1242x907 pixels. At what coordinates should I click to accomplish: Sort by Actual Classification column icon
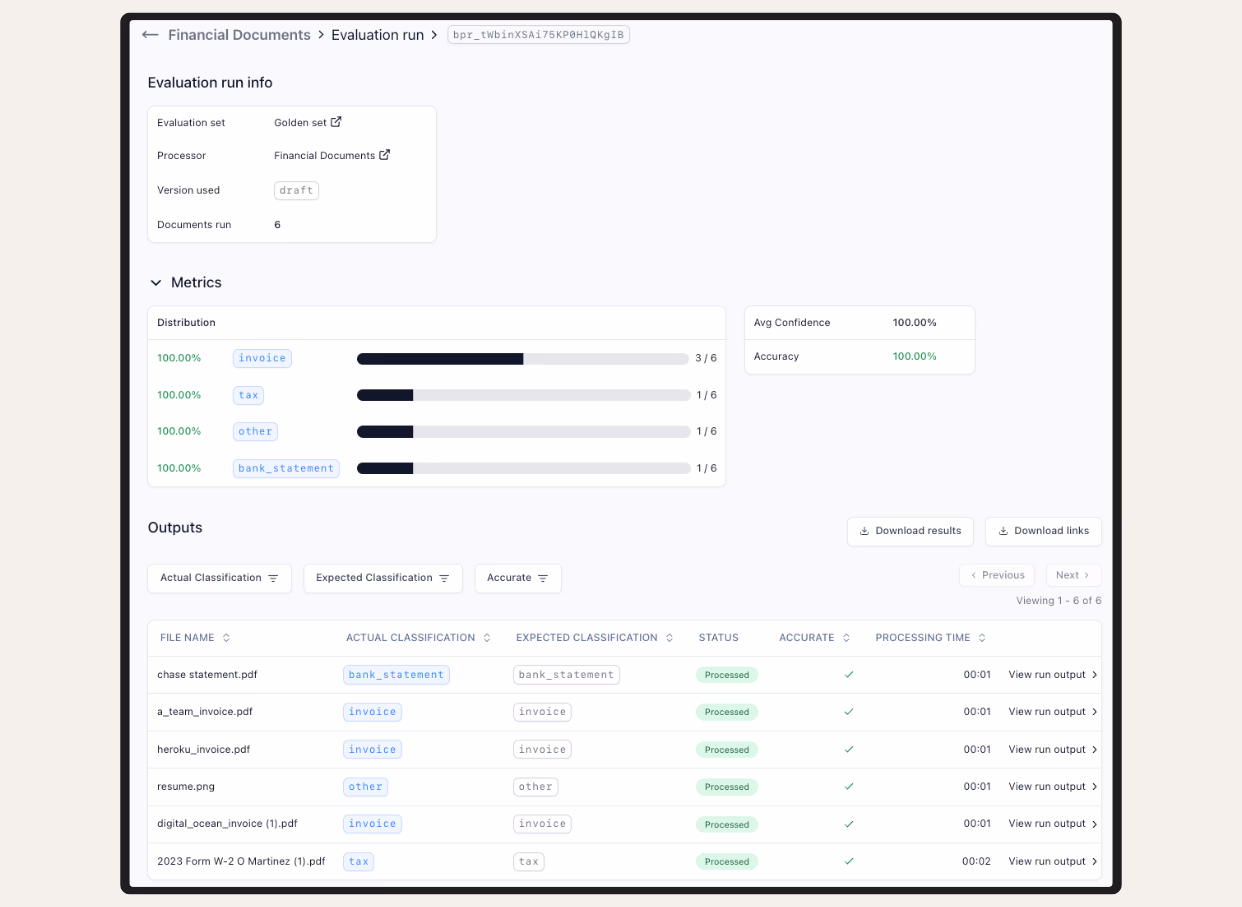point(487,638)
